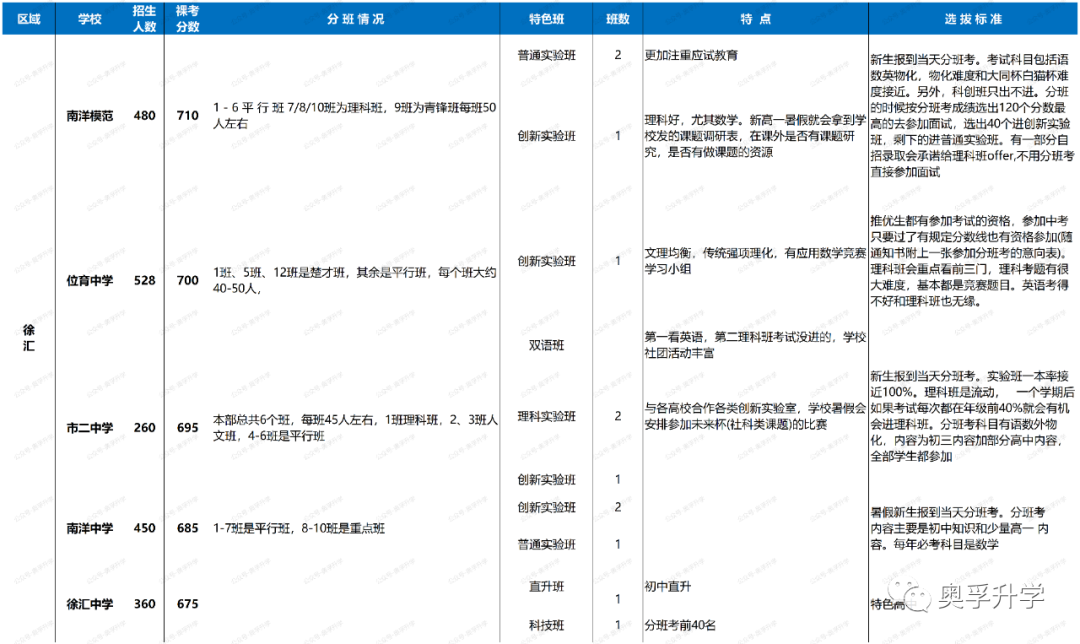Click the 特点 column header
Viewport: 1080px width, 644px height.
click(756, 19)
